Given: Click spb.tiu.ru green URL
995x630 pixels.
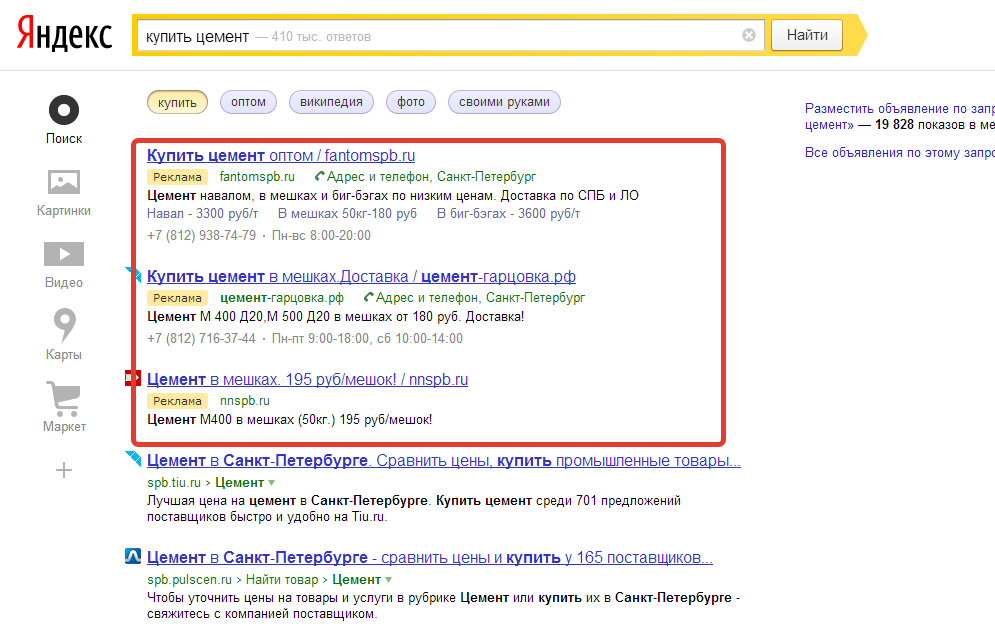Looking at the screenshot, I should click(174, 483).
